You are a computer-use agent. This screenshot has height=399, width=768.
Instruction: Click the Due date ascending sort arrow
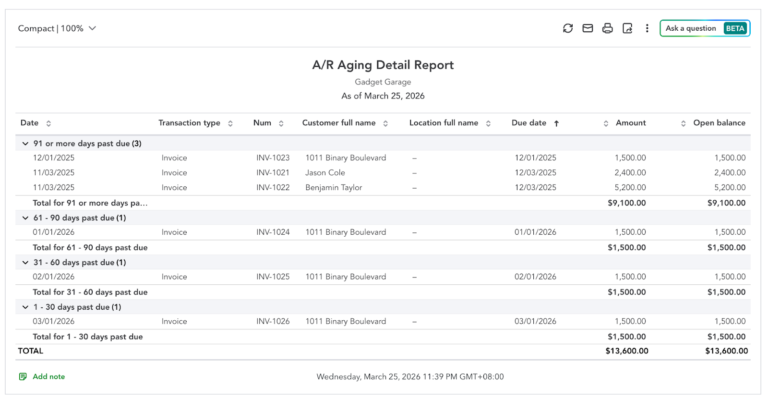(x=556, y=123)
